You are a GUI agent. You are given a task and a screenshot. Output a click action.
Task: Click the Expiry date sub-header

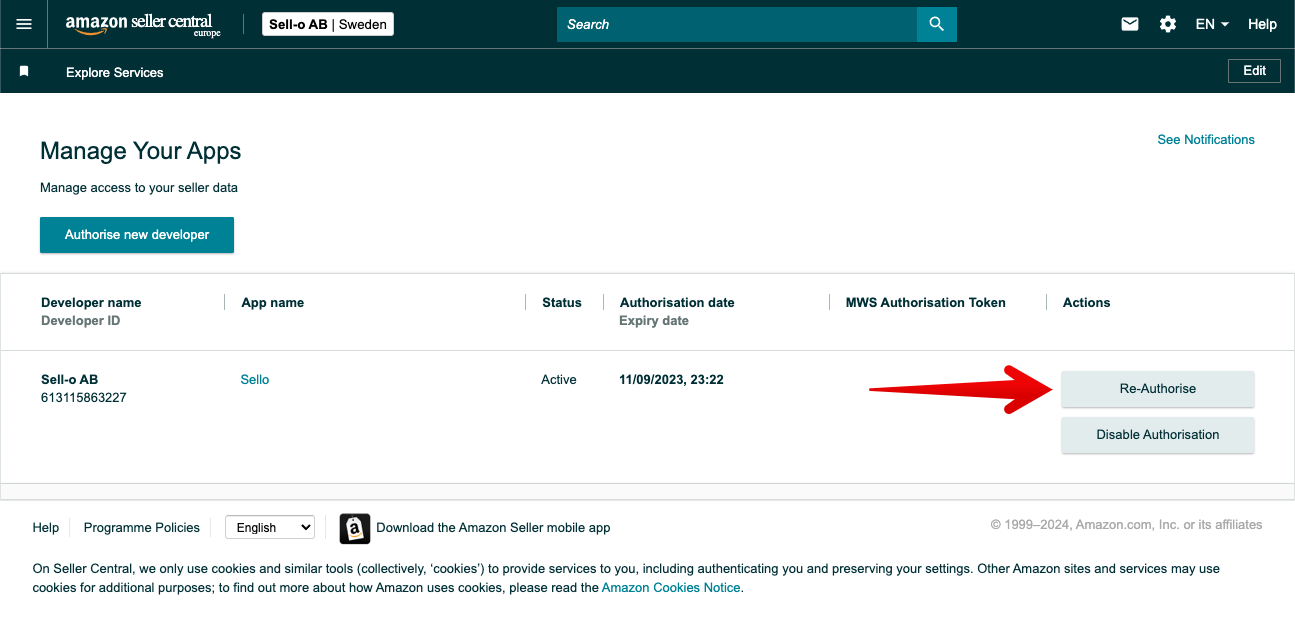(654, 320)
